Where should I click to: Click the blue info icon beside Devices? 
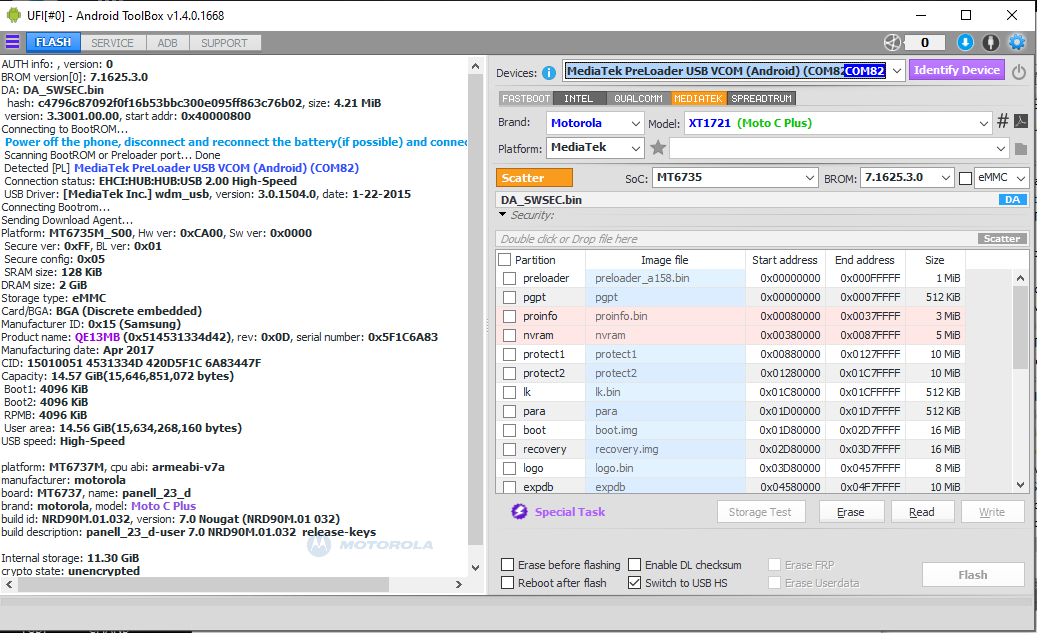(x=549, y=73)
